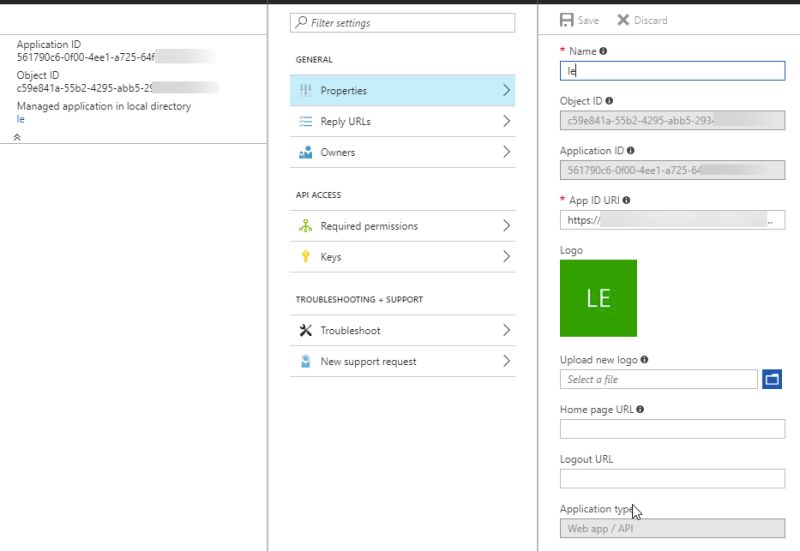This screenshot has width=800, height=551.
Task: Click the Troubleshoot tools icon
Action: [306, 330]
